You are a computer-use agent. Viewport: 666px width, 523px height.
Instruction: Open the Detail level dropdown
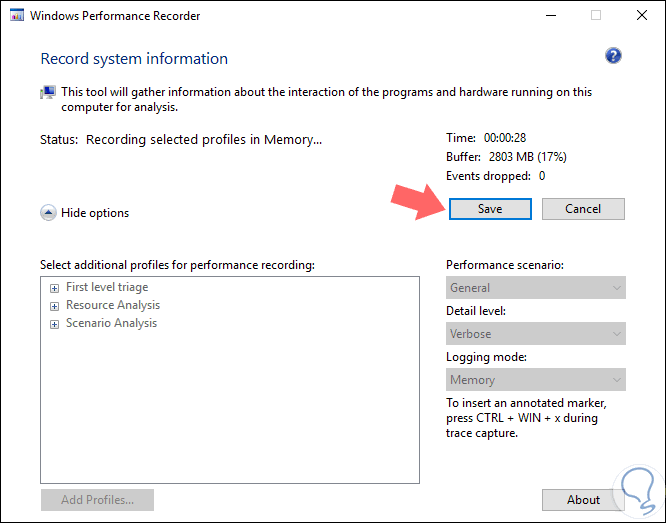tap(535, 334)
